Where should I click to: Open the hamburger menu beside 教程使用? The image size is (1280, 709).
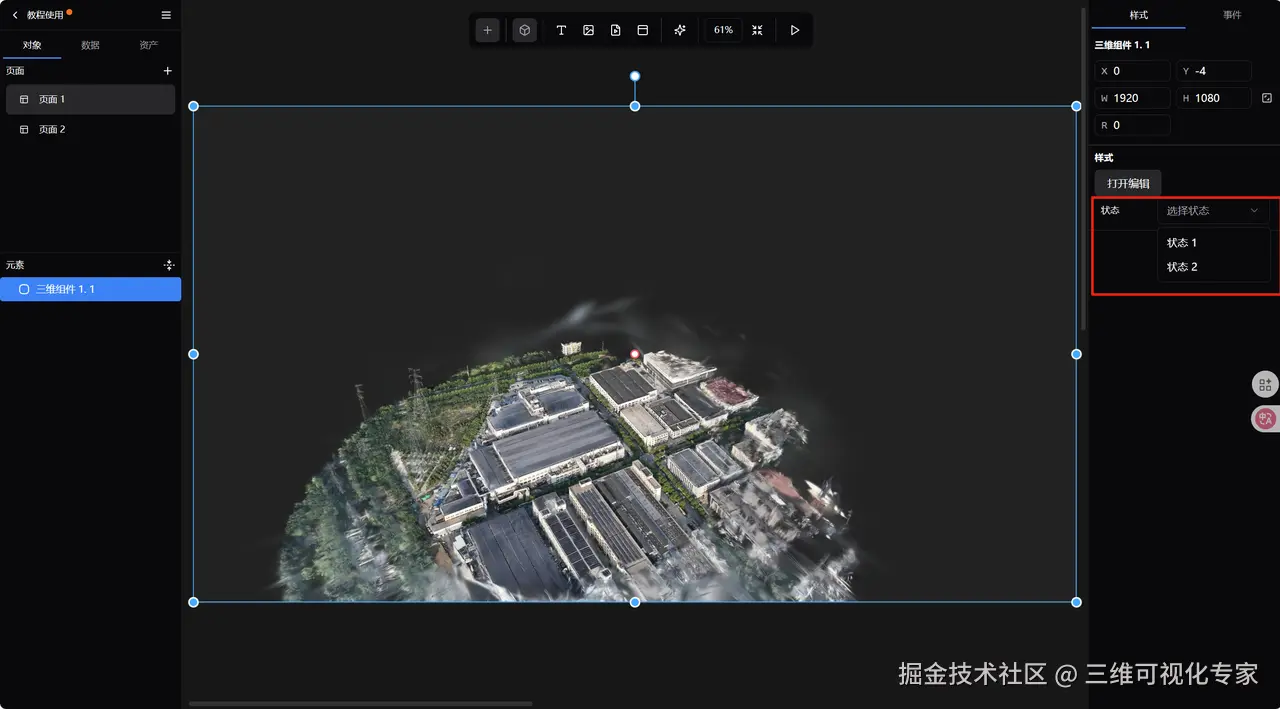(166, 15)
